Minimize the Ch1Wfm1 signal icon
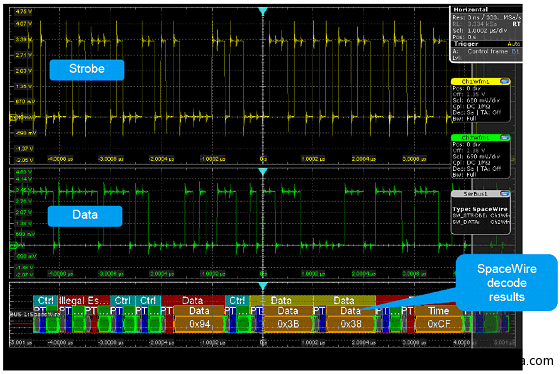 (504, 81)
